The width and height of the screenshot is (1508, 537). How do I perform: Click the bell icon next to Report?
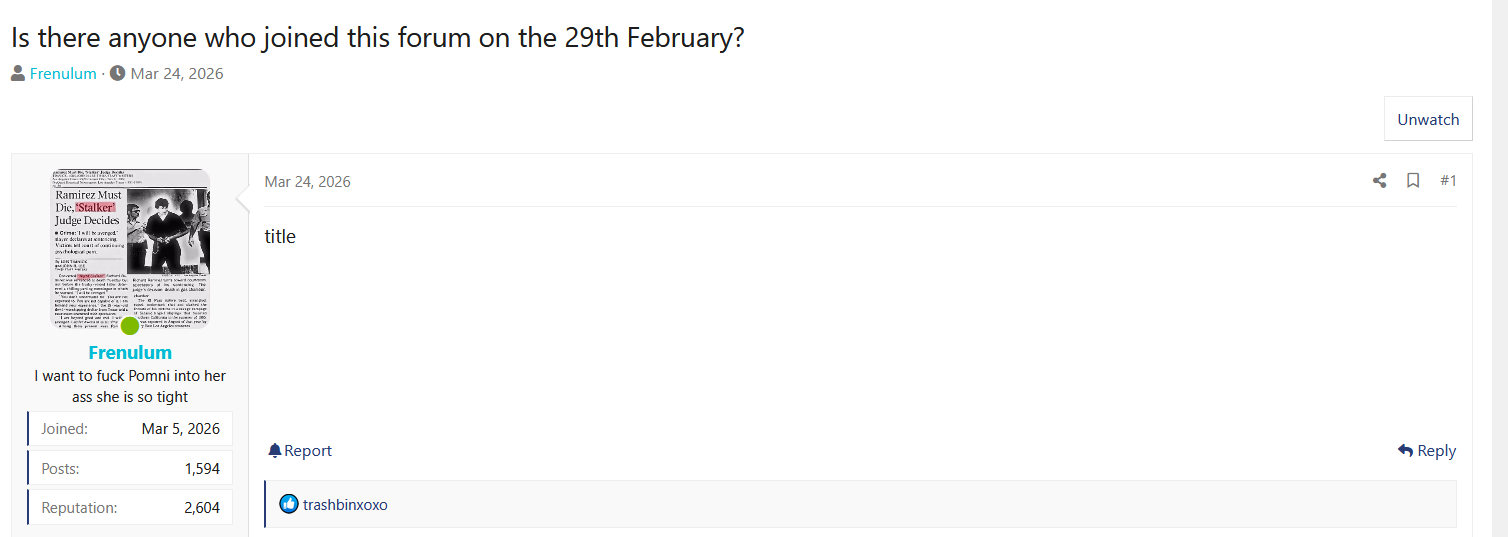click(x=275, y=451)
